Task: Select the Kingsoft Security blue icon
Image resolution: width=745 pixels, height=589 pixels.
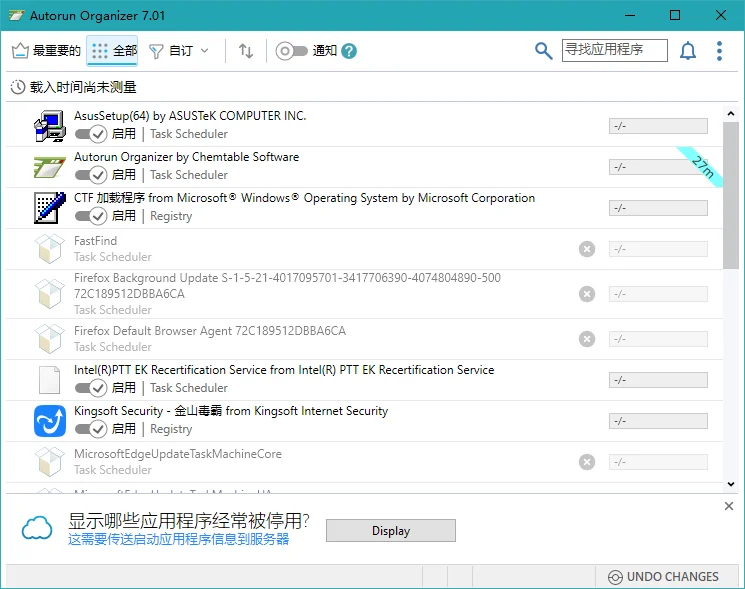Action: (50, 421)
